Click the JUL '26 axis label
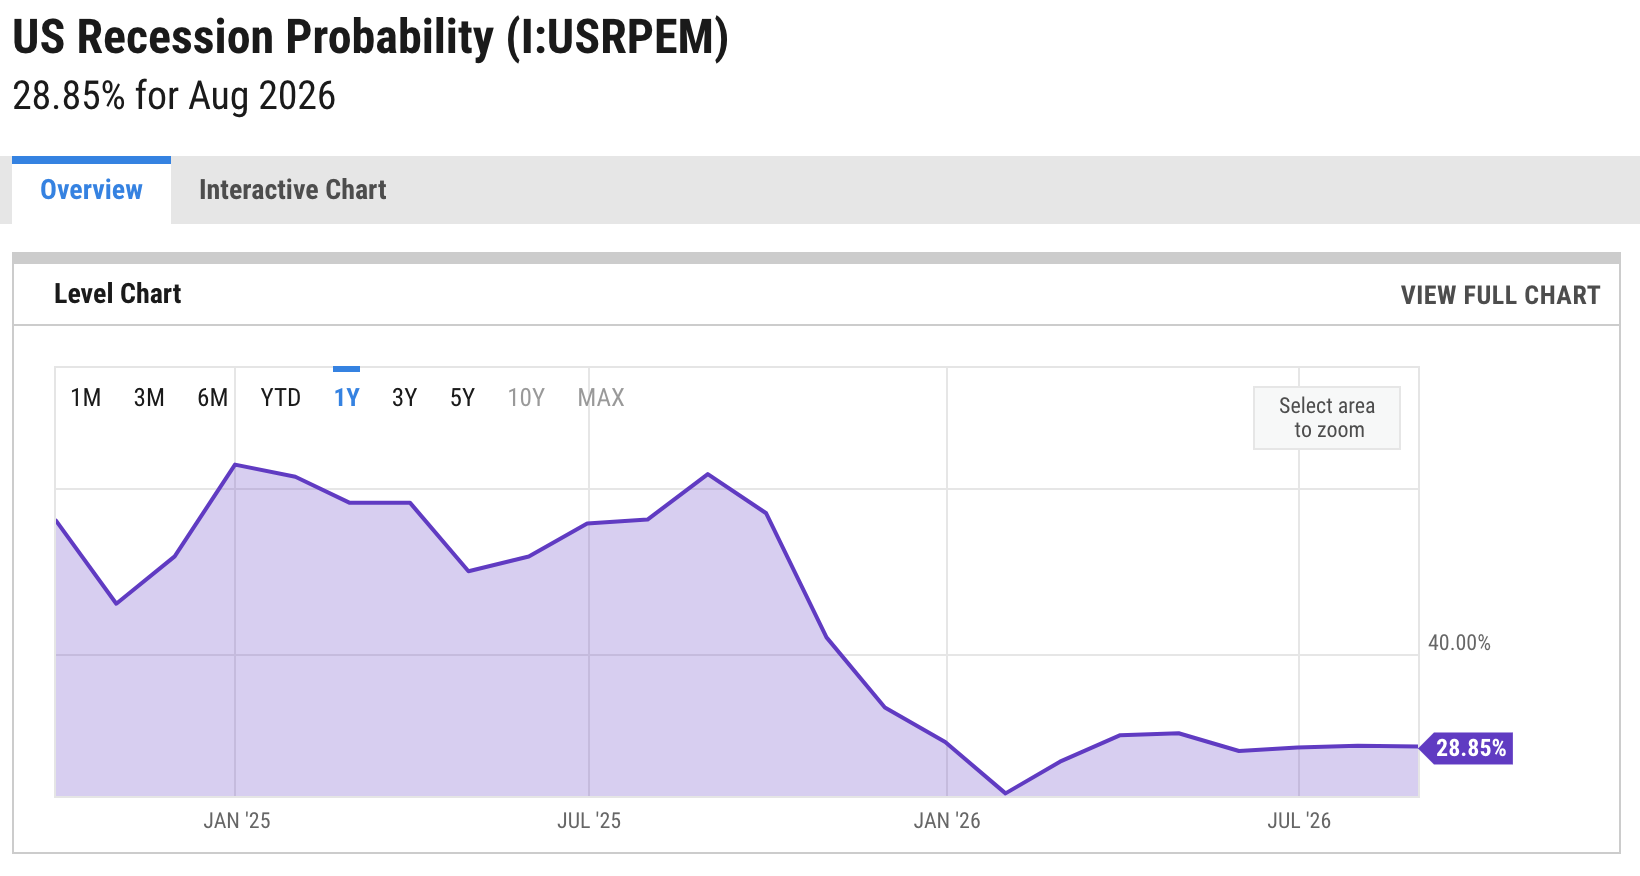Image resolution: width=1640 pixels, height=876 pixels. pyautogui.click(x=1299, y=821)
